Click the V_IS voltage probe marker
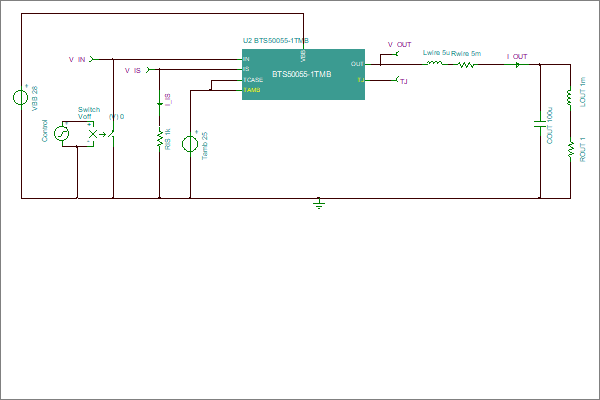The width and height of the screenshot is (600, 400). [149, 70]
